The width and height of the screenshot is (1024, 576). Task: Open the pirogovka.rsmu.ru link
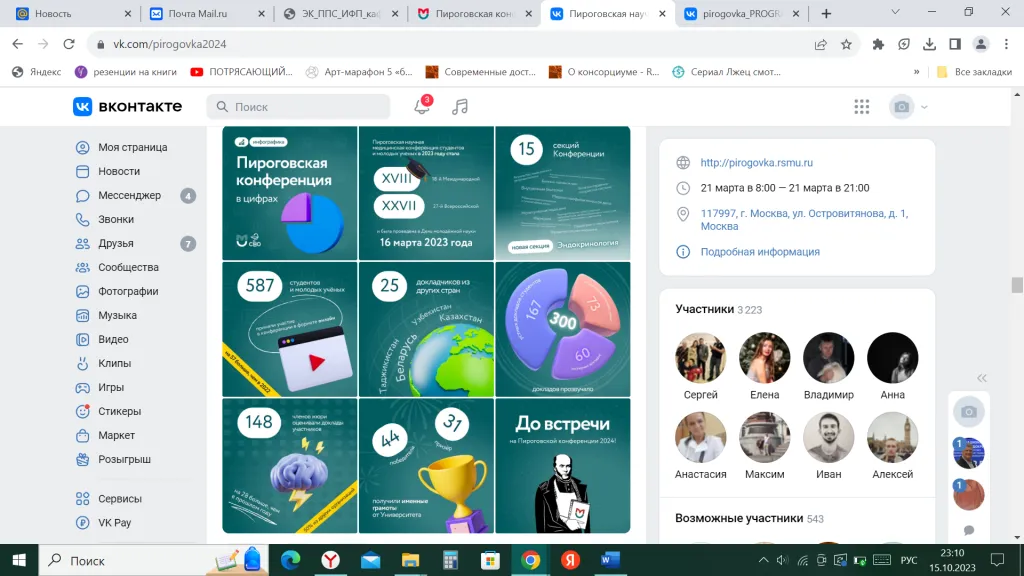tap(756, 163)
